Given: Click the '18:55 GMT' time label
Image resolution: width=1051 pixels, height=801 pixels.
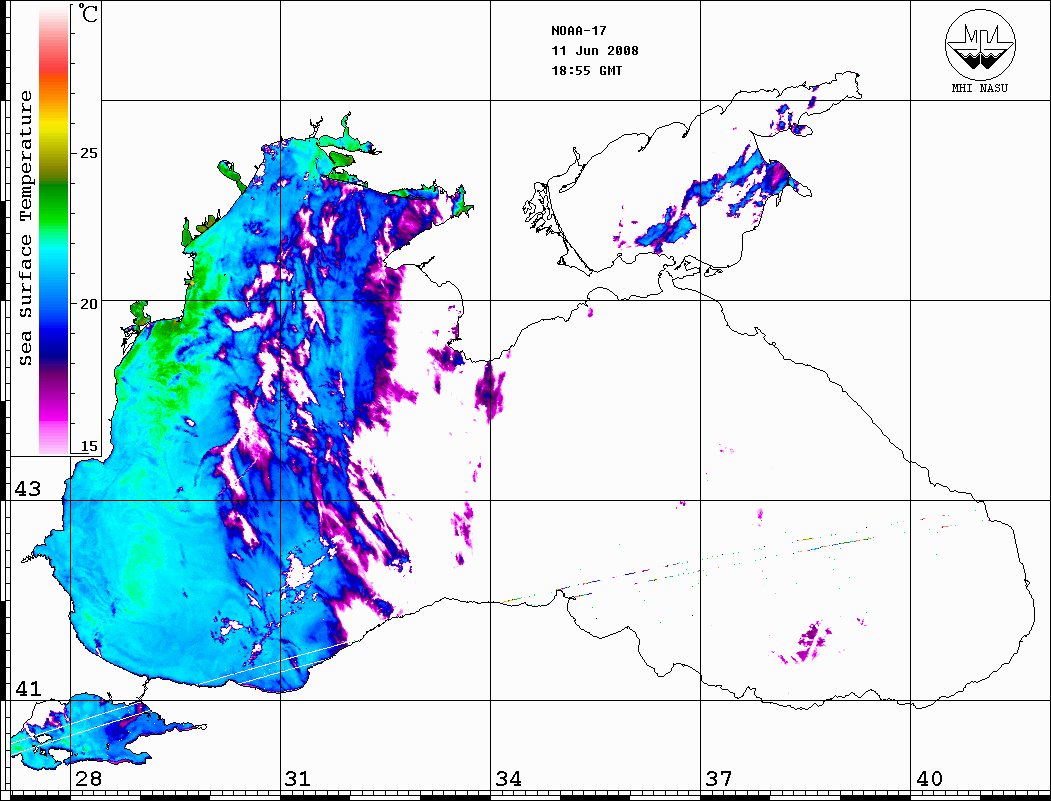Looking at the screenshot, I should [587, 71].
